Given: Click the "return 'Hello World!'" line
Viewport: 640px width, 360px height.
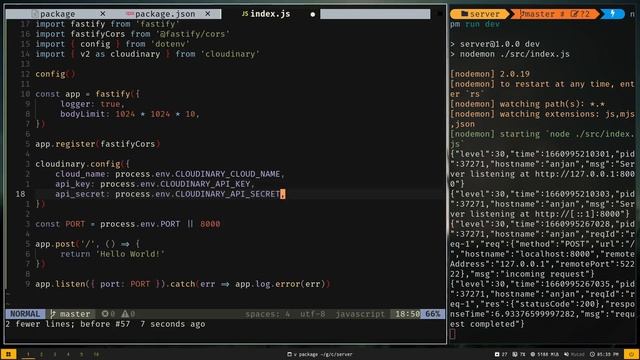Looking at the screenshot, I should pyautogui.click(x=112, y=254).
